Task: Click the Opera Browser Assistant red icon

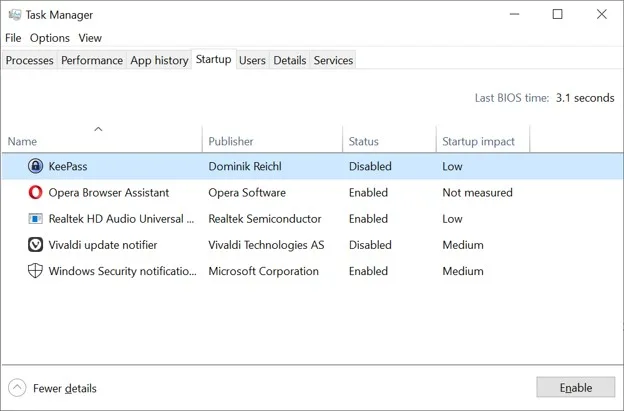Action: (35, 193)
